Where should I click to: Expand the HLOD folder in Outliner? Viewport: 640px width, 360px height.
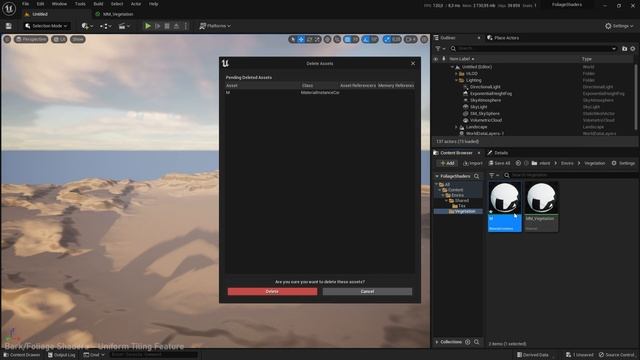(456, 74)
